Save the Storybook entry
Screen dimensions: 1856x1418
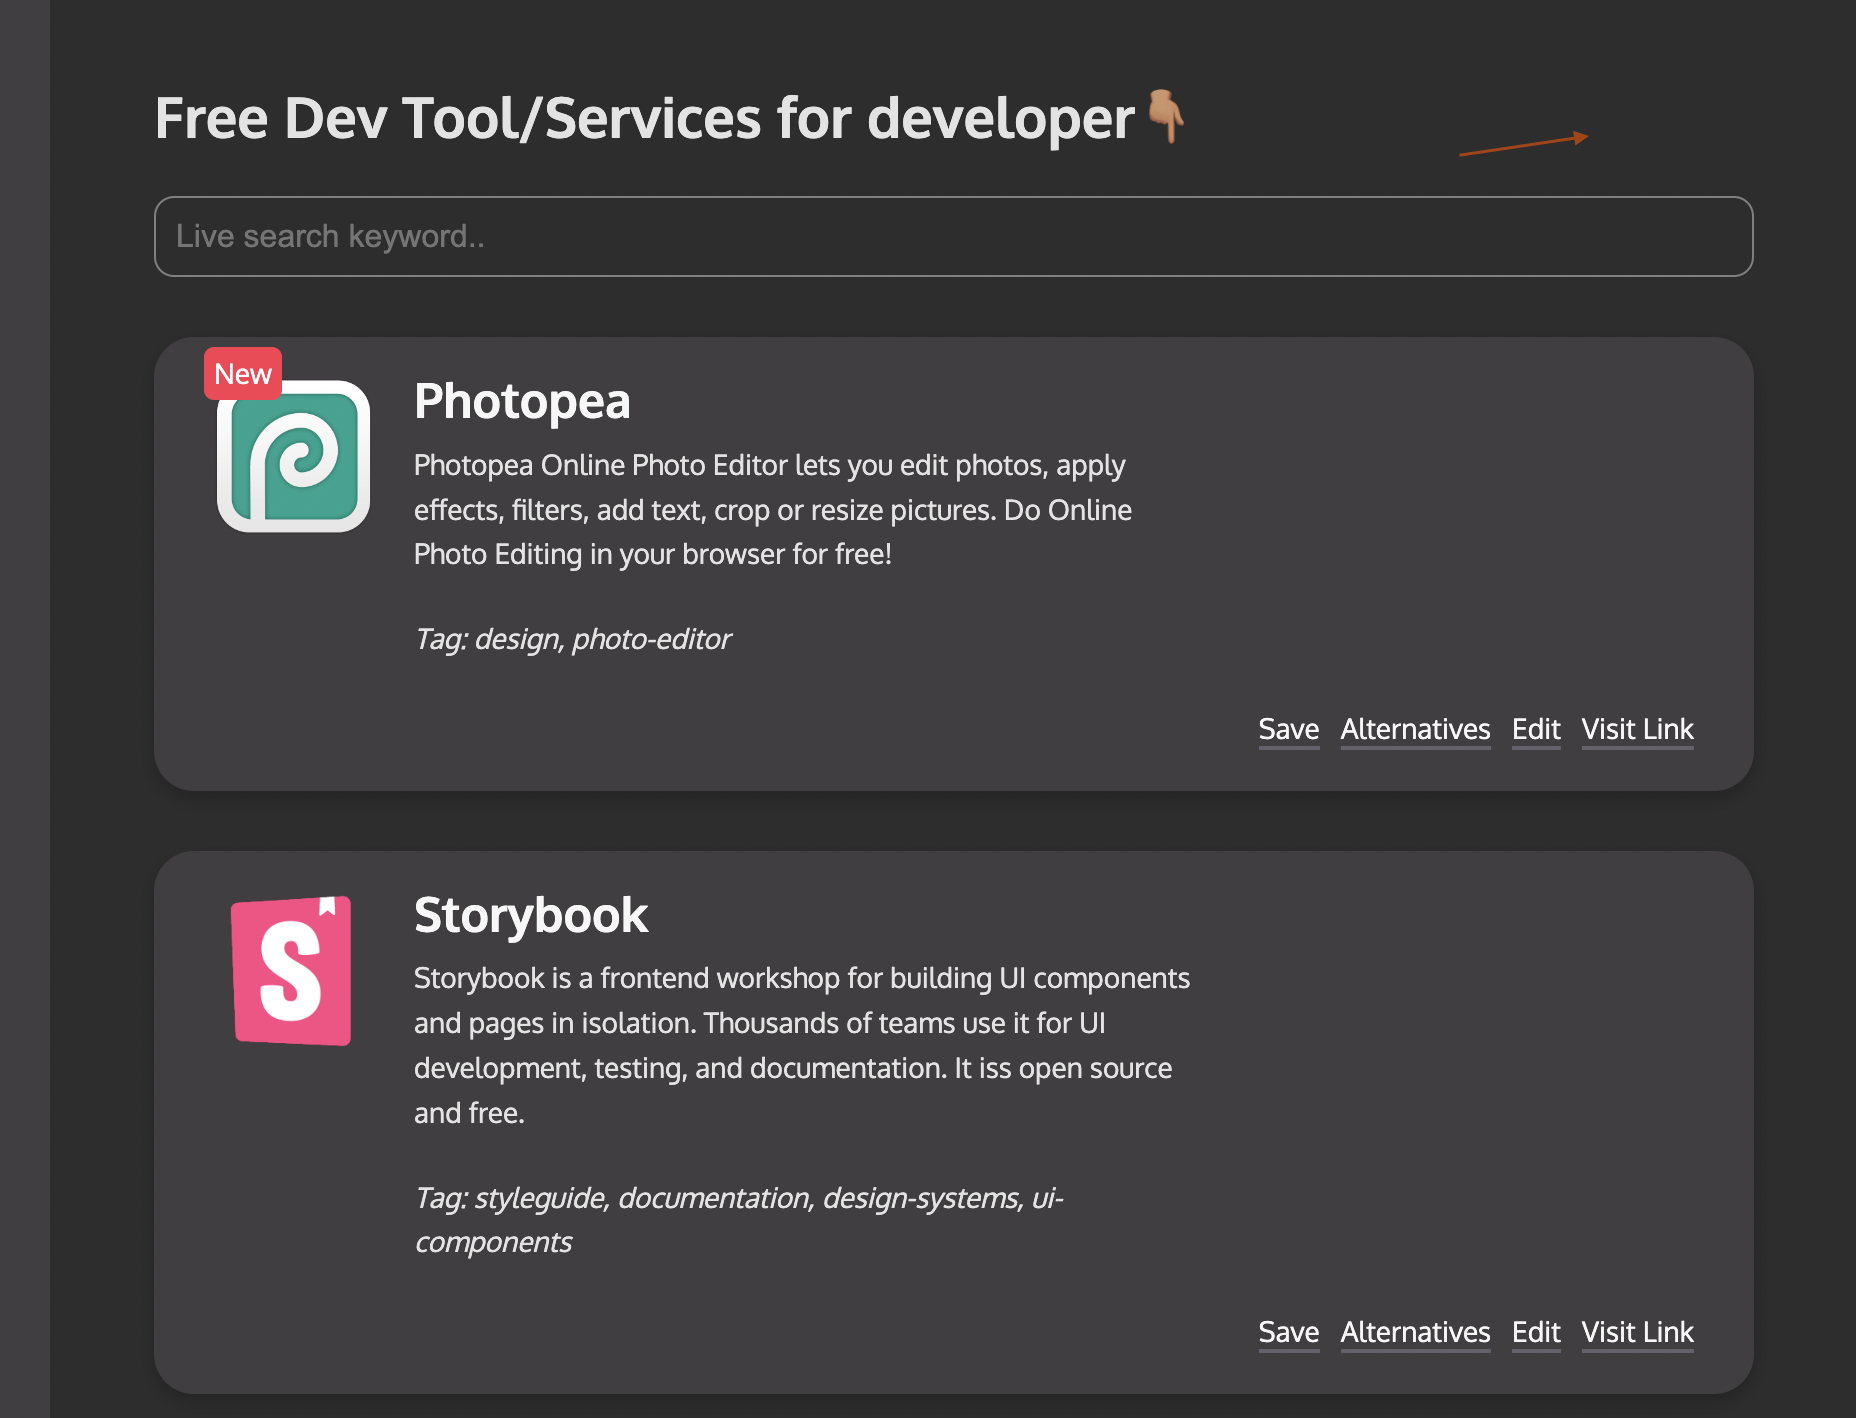(x=1288, y=1333)
